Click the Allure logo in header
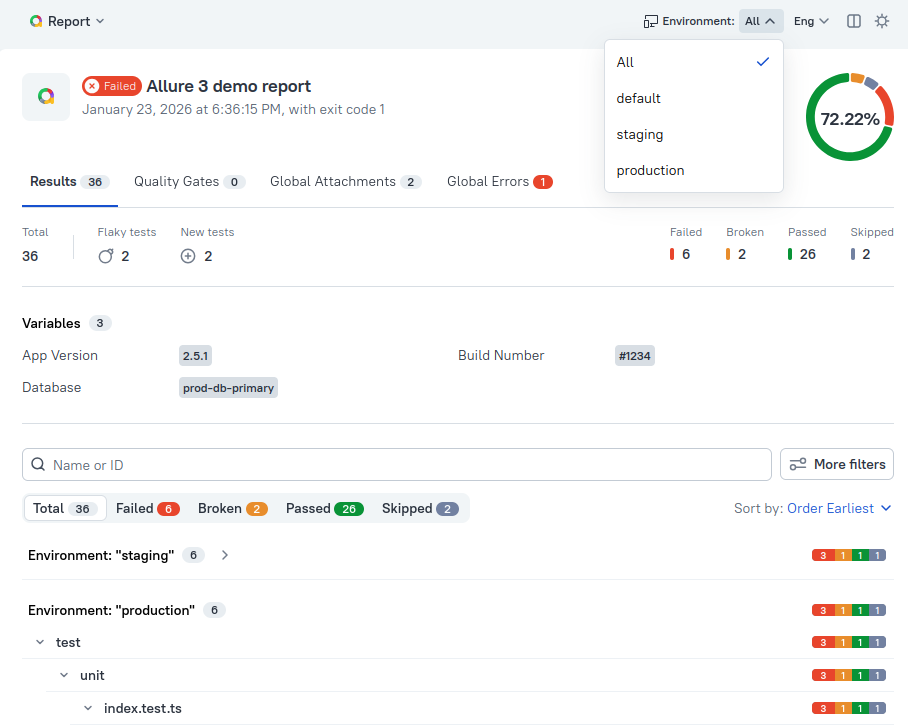This screenshot has height=726, width=908. [36, 21]
